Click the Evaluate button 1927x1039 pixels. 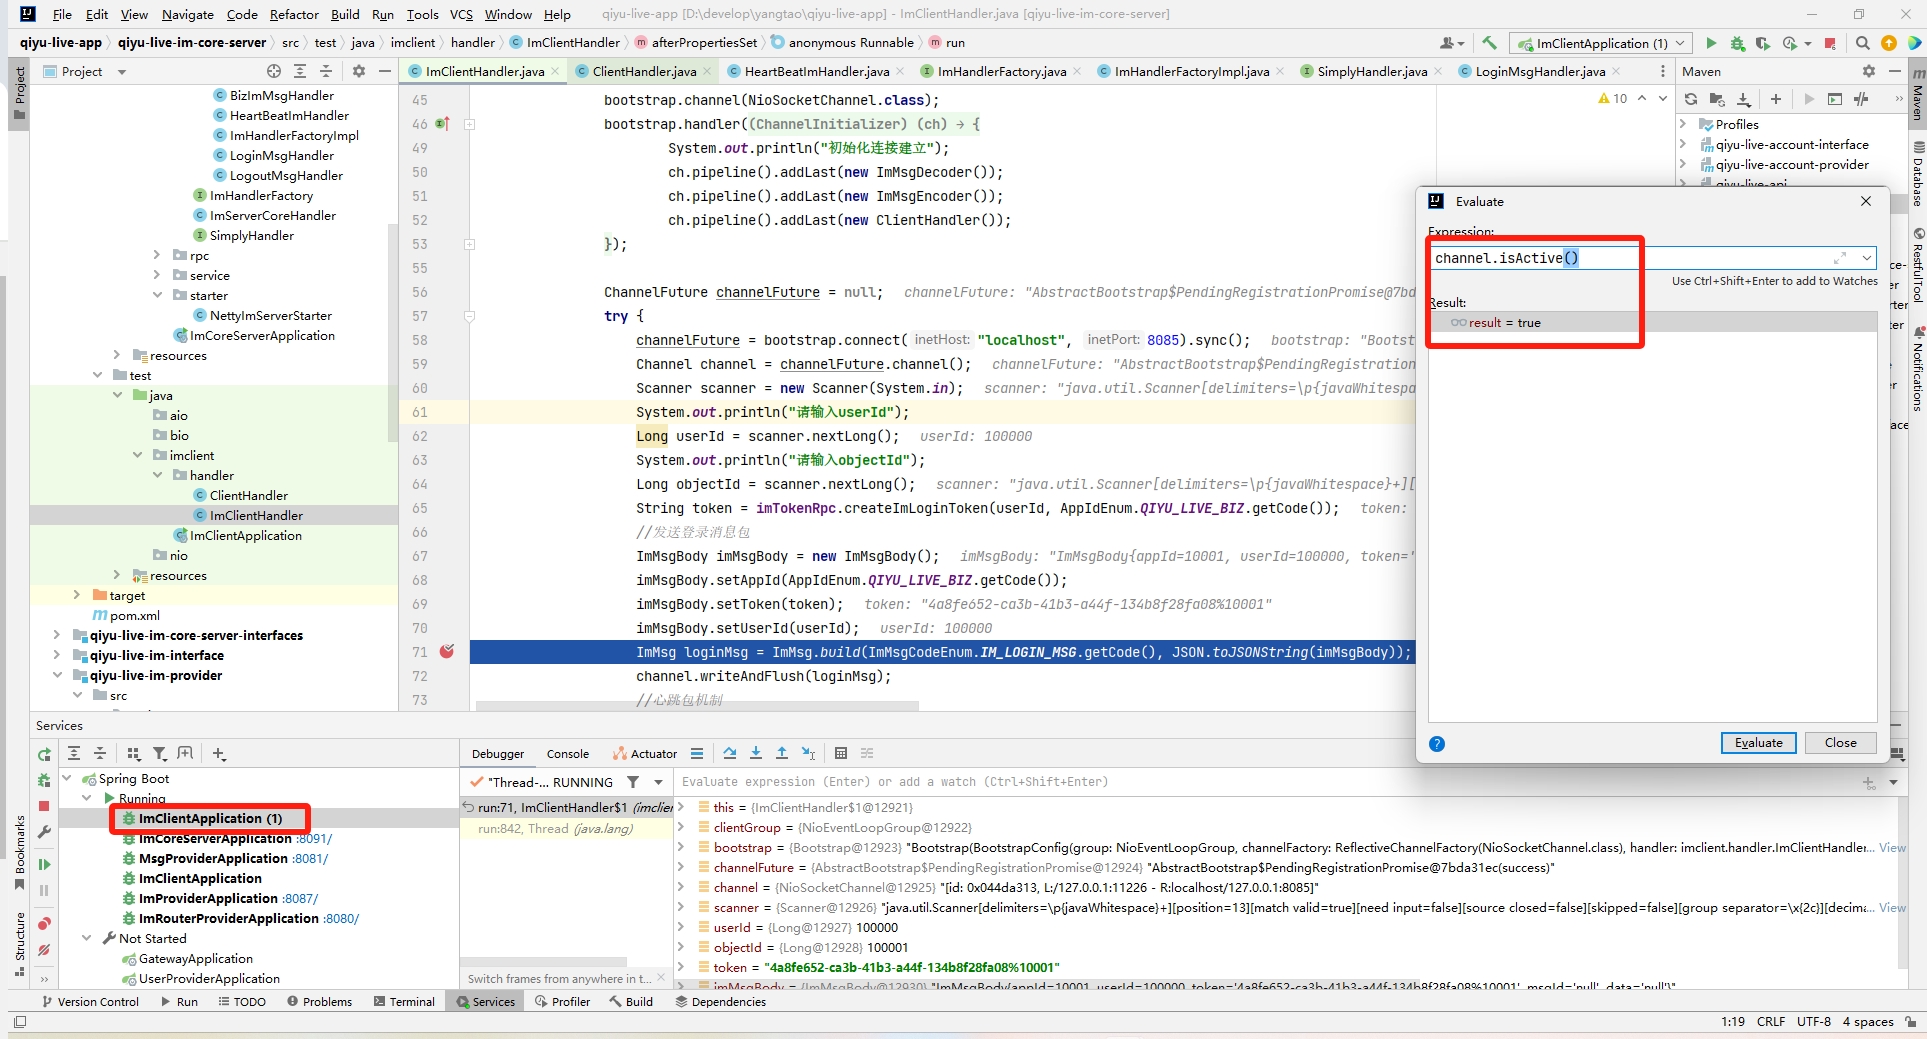pos(1758,743)
